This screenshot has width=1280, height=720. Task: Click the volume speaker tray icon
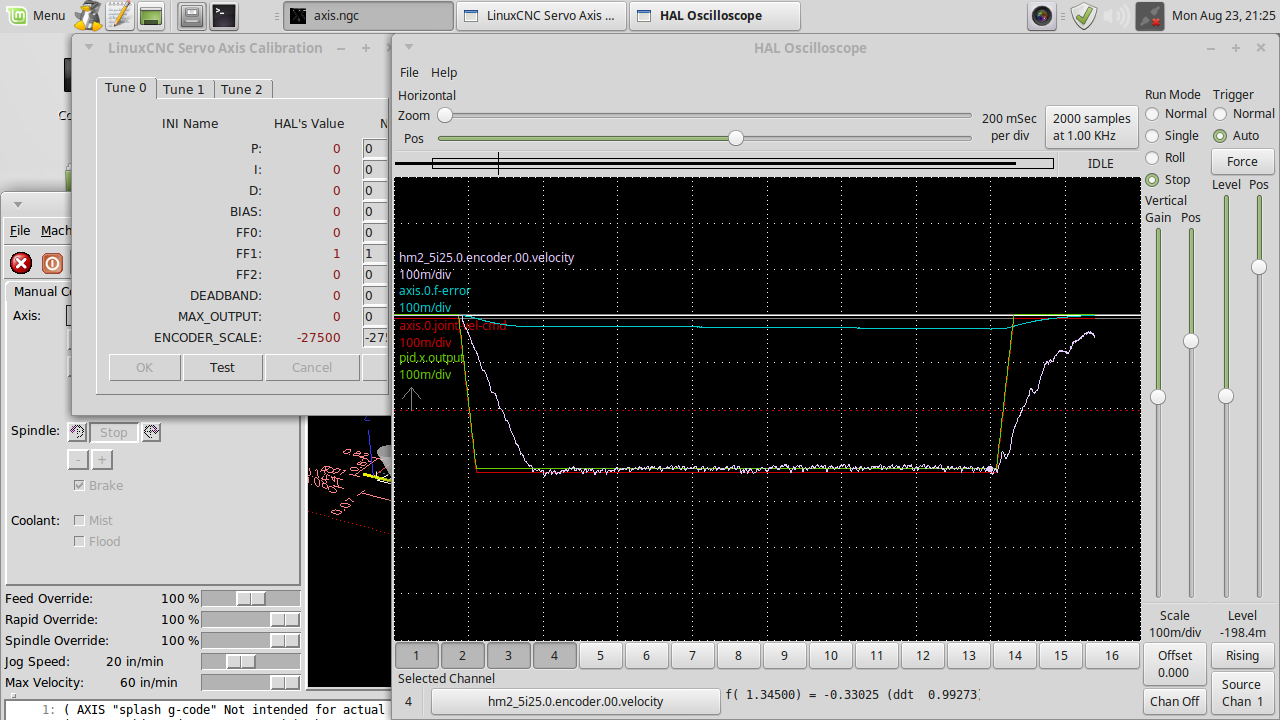(1118, 16)
